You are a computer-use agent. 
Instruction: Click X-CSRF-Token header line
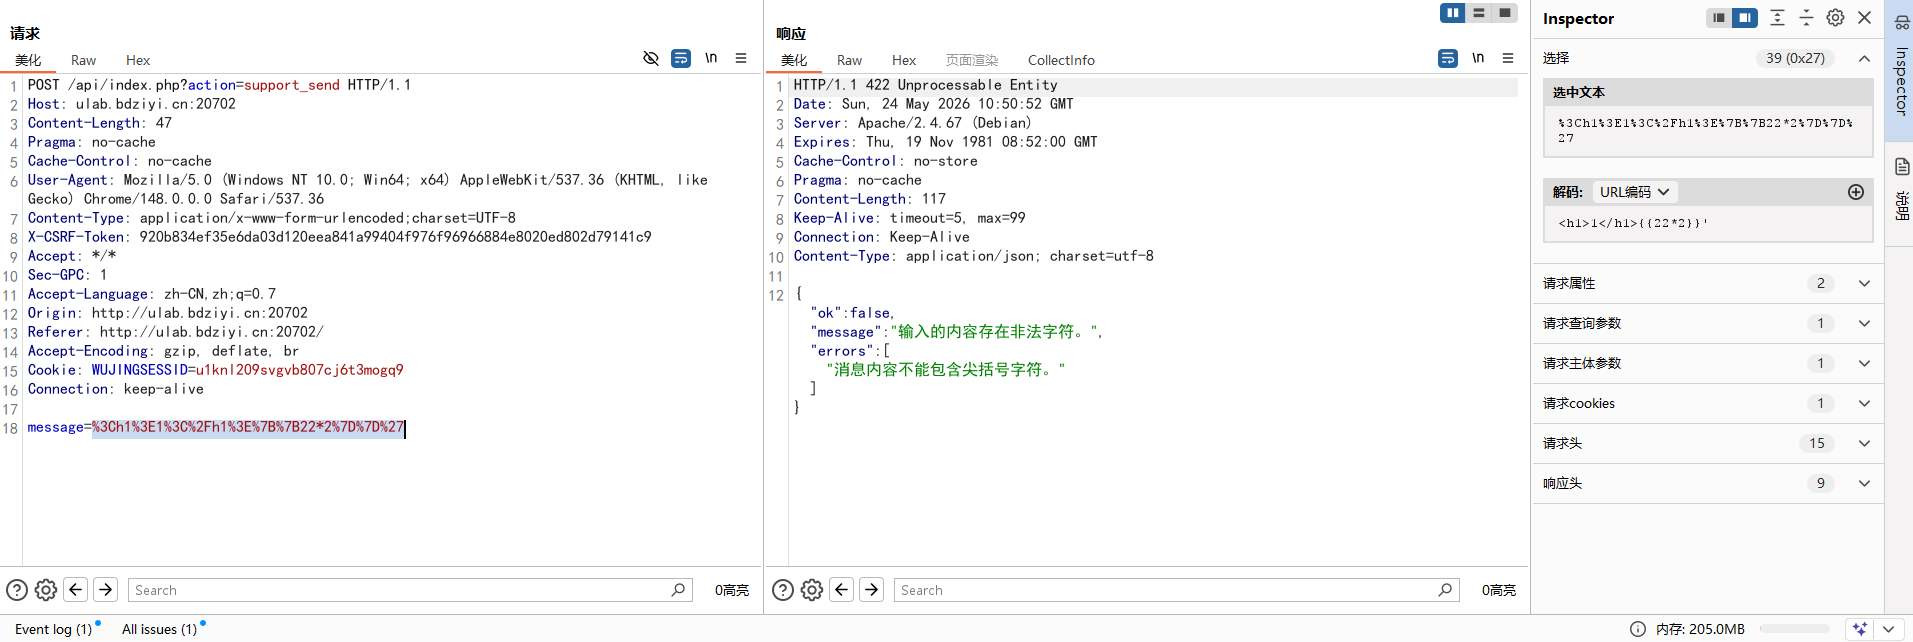(339, 237)
